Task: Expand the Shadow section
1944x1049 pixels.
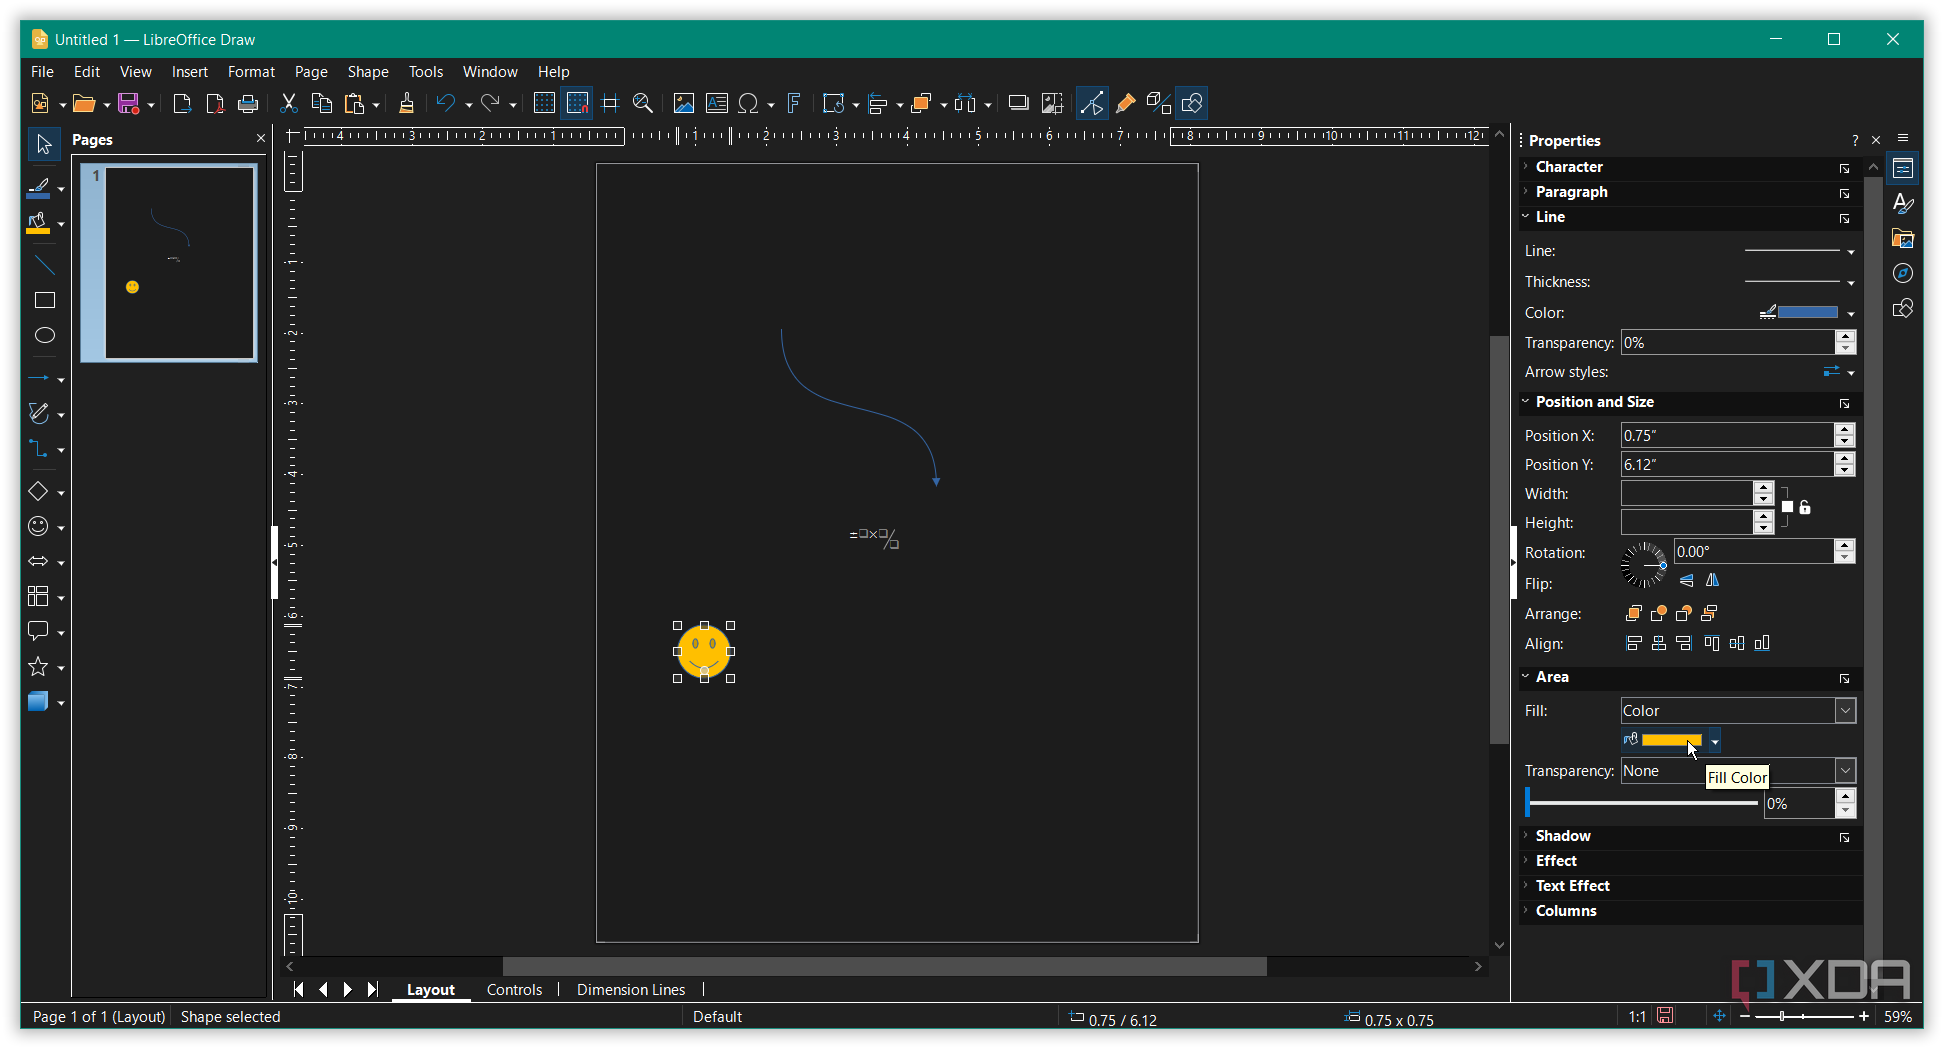Action: [1562, 836]
